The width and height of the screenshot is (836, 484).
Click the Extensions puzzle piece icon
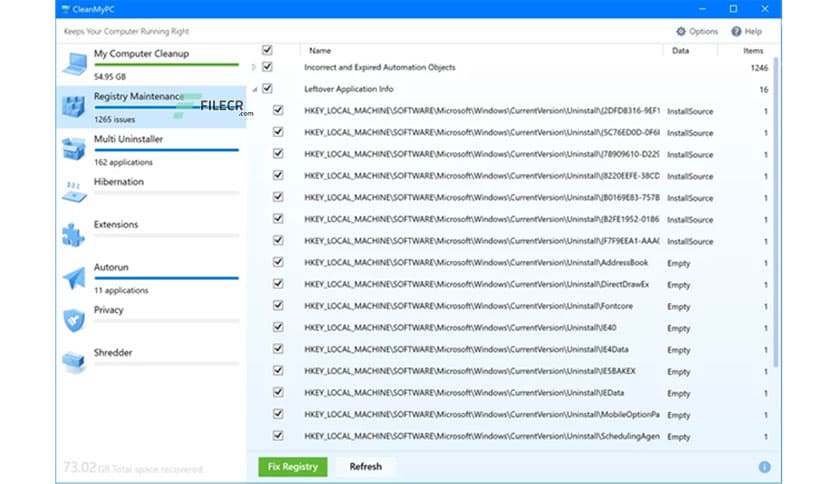(x=74, y=235)
